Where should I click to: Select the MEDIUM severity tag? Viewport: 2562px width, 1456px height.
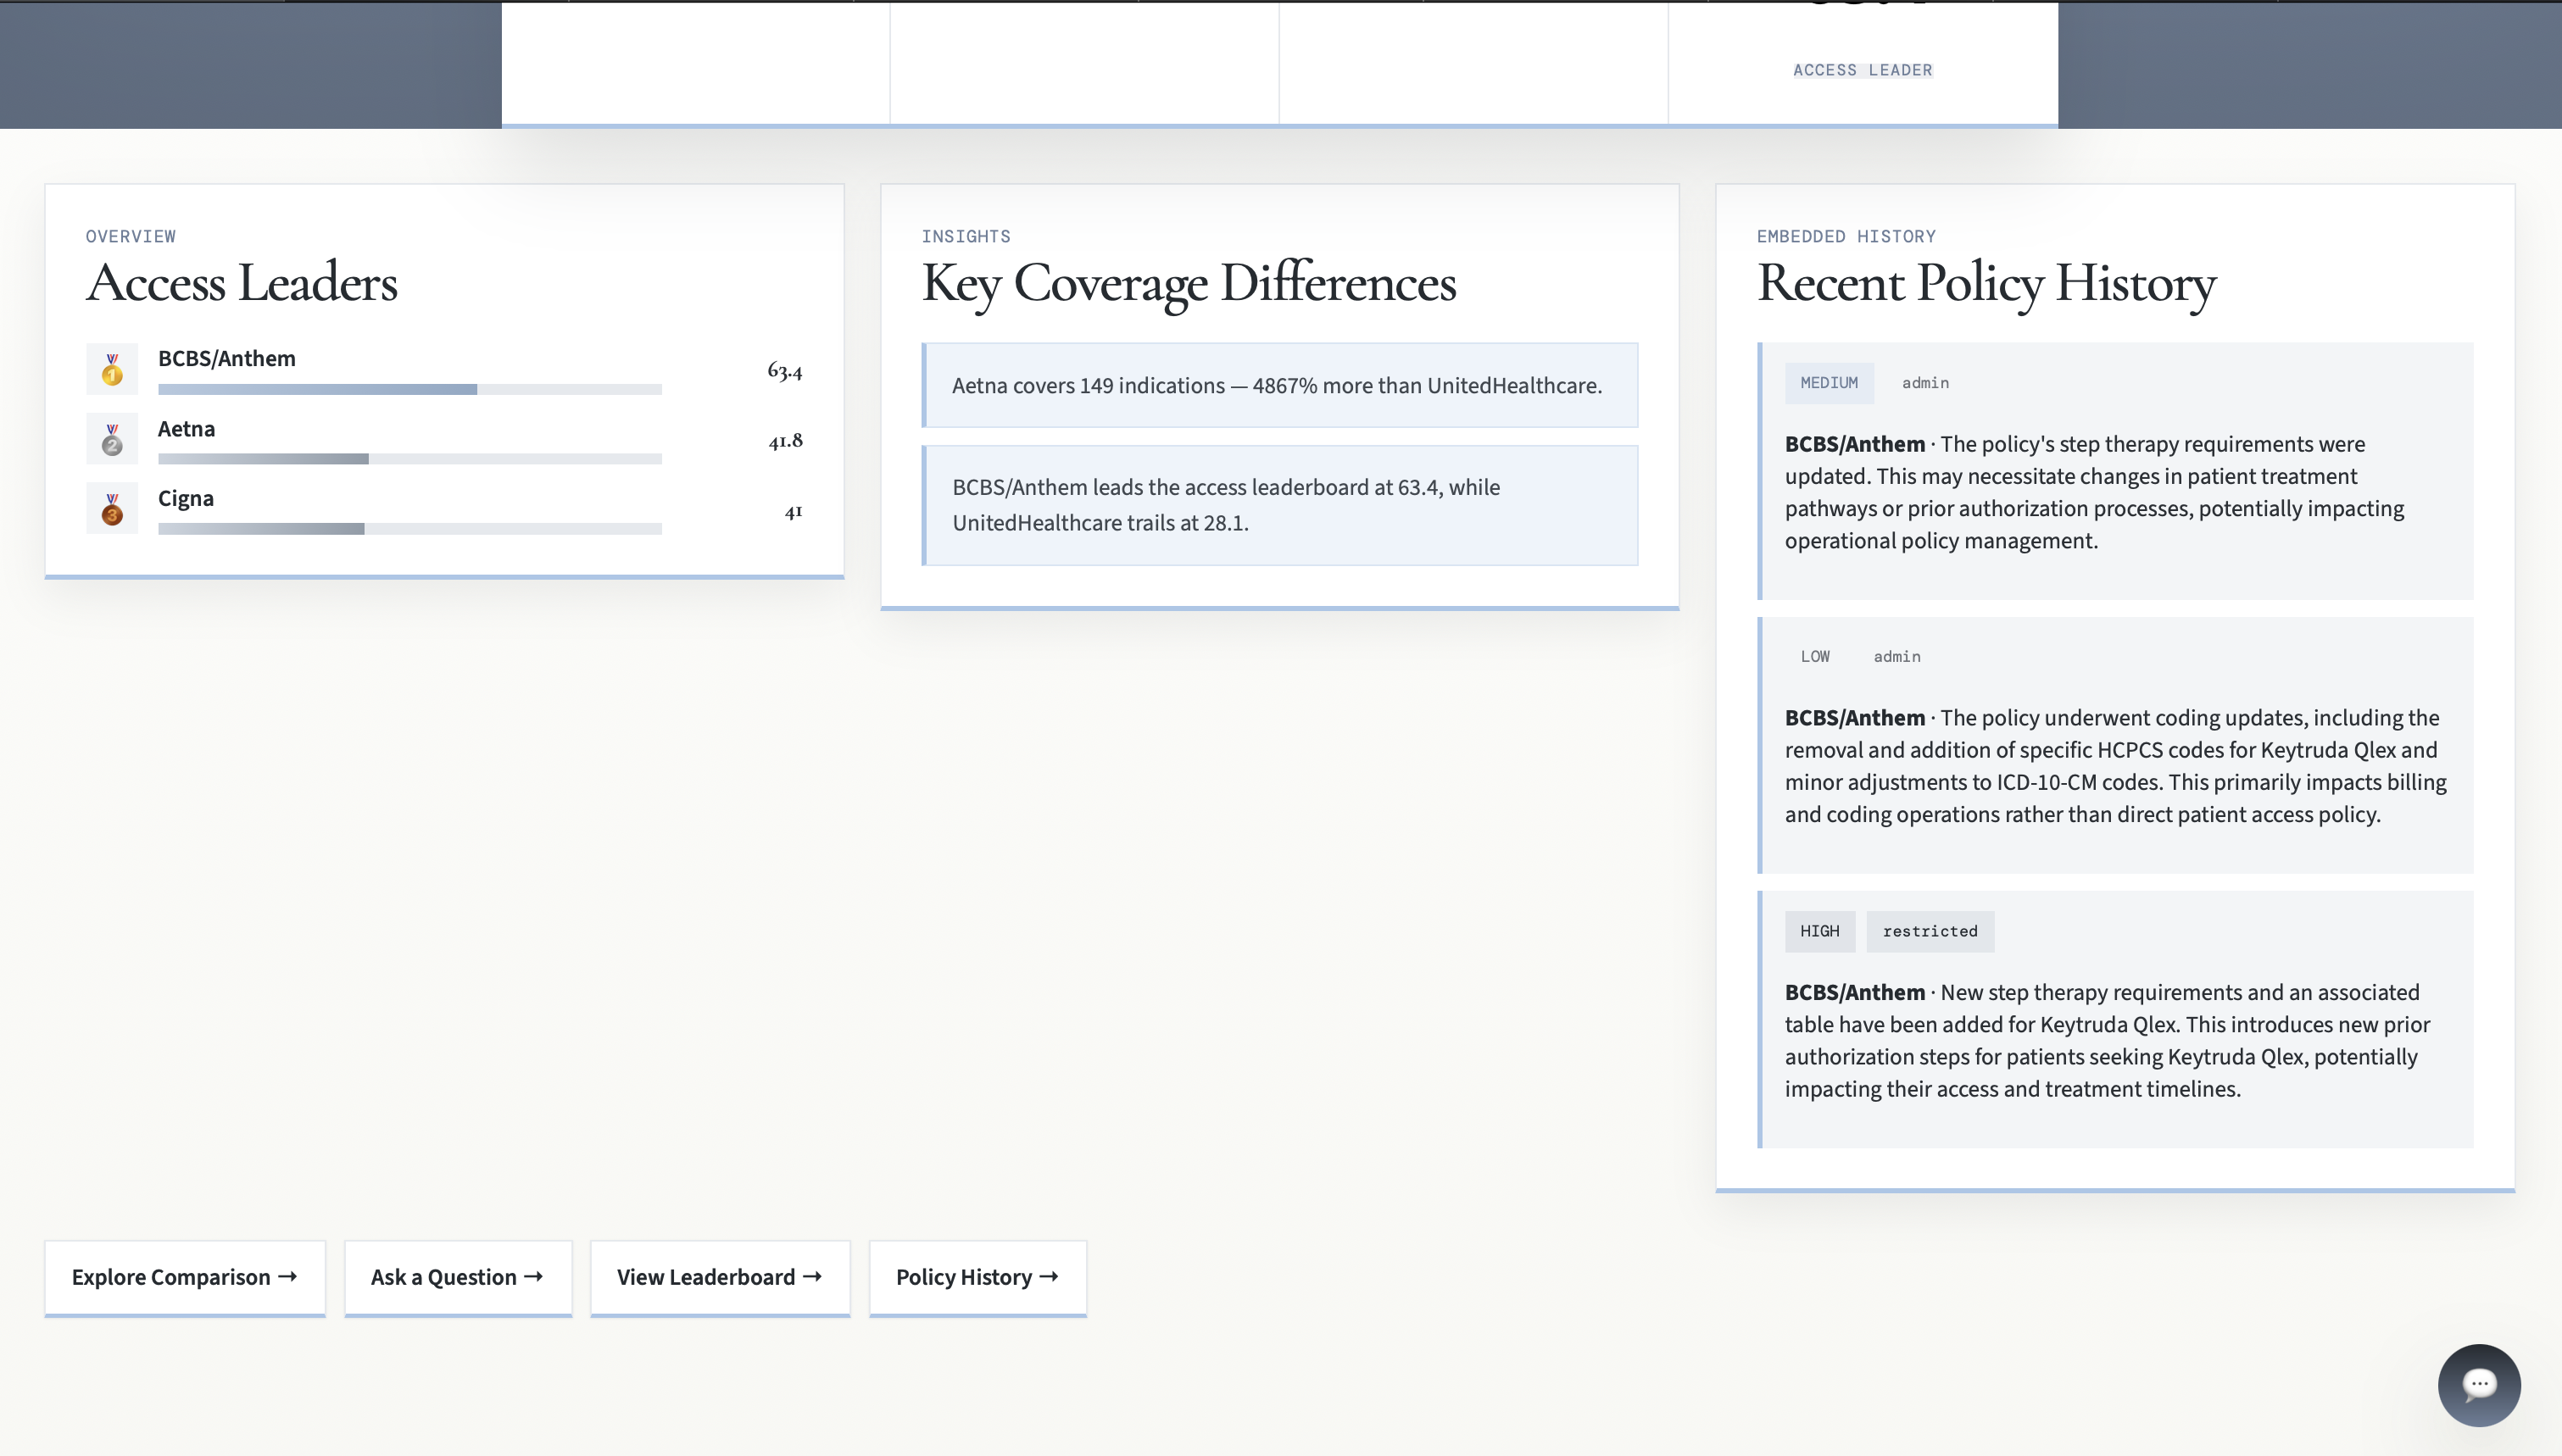coord(1828,383)
